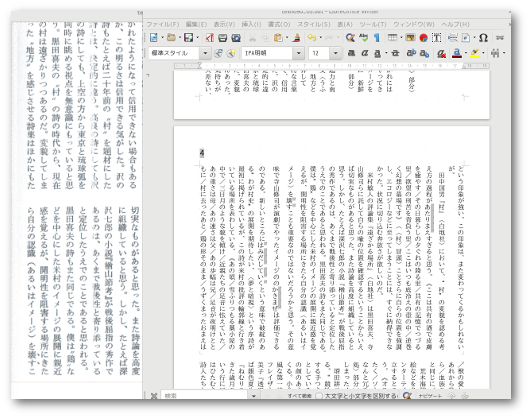Click the New Document icon

tap(153, 38)
